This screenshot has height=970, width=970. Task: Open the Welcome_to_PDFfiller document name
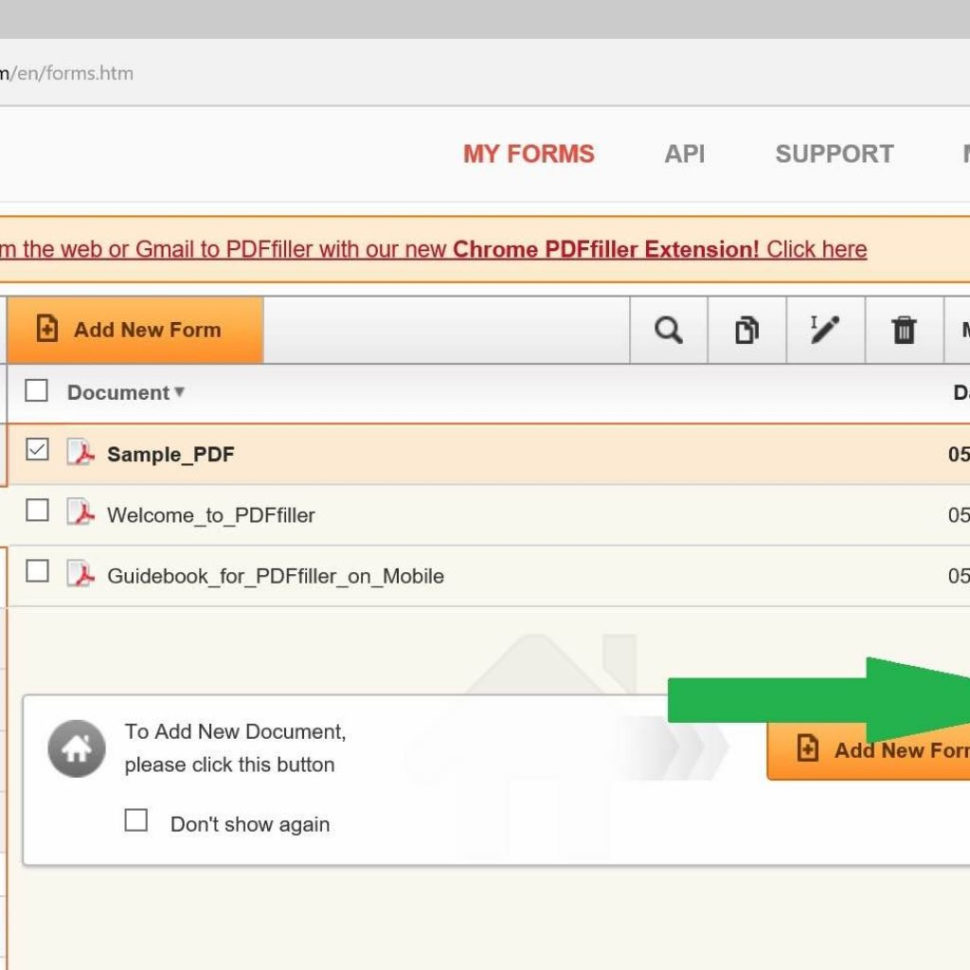tap(211, 515)
